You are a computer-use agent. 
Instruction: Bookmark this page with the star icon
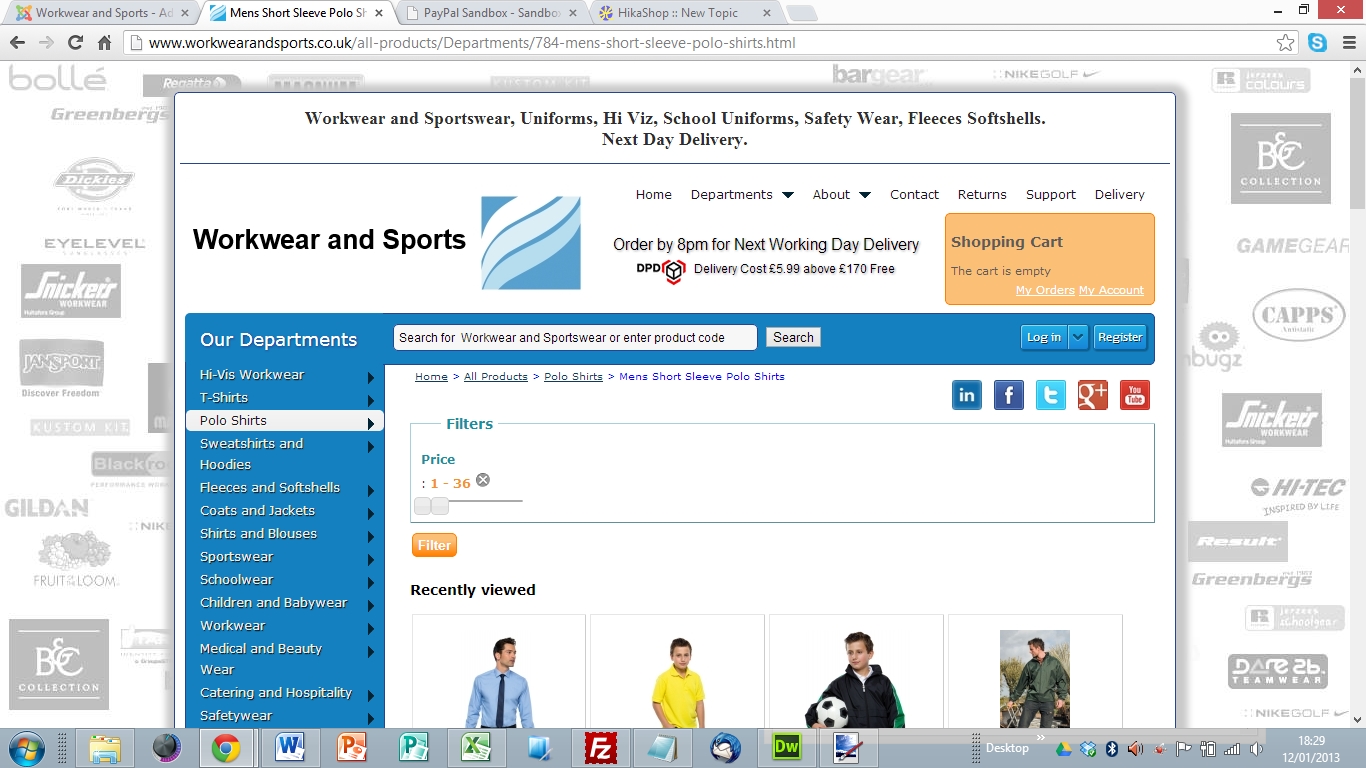(x=1286, y=43)
